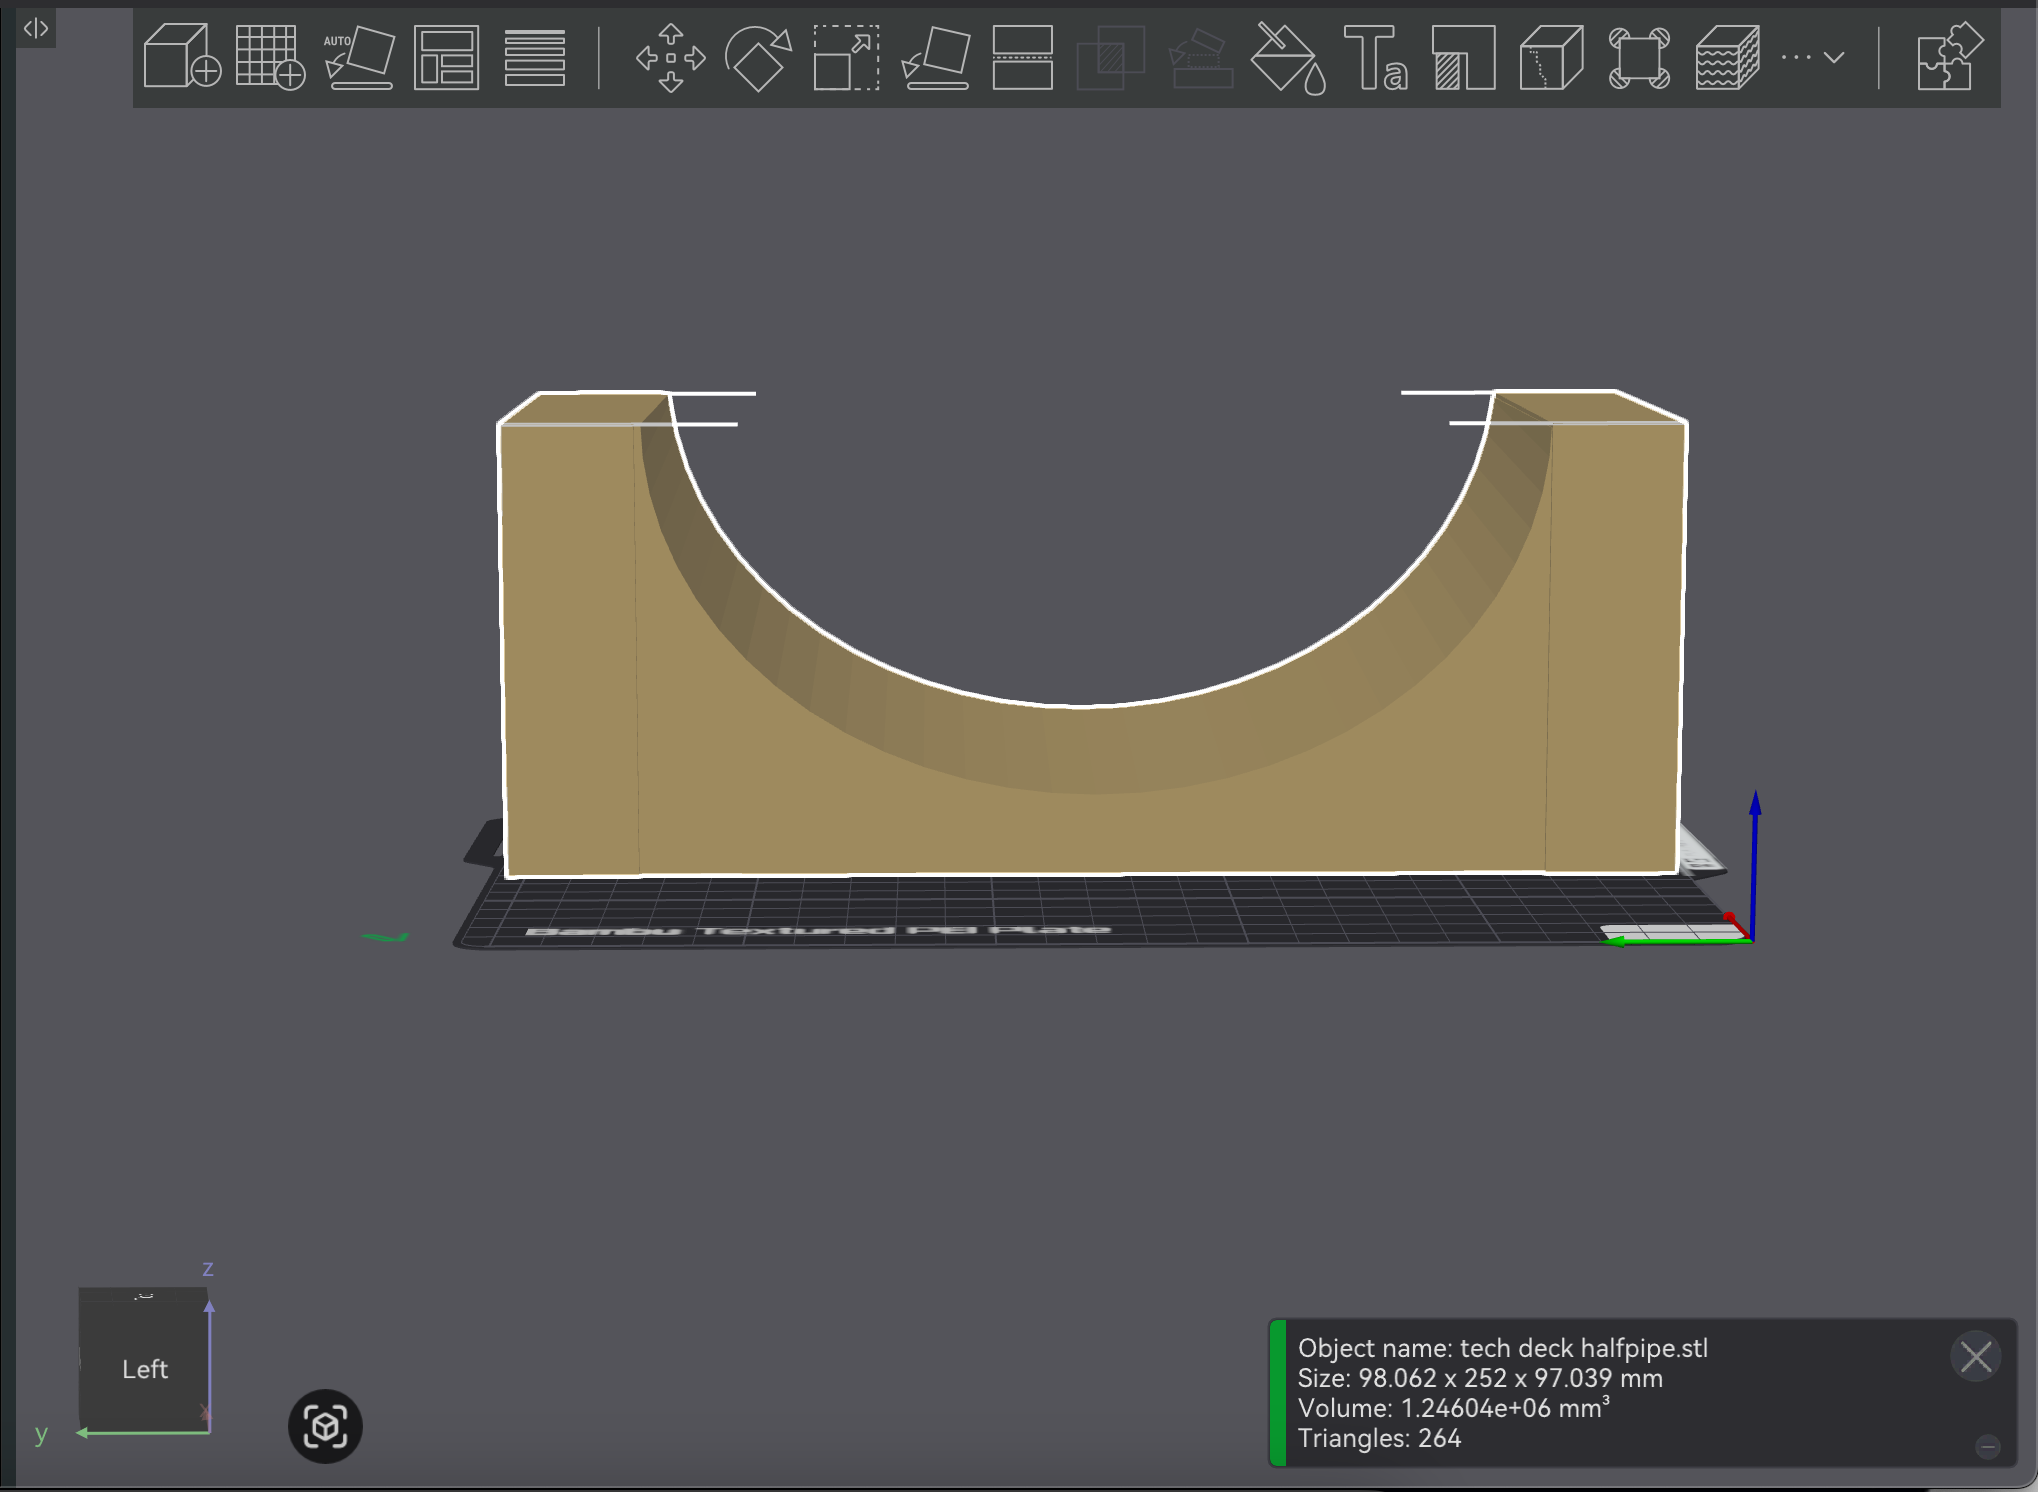Close the object info notification
Image resolution: width=2038 pixels, height=1492 pixels.
[x=1975, y=1357]
